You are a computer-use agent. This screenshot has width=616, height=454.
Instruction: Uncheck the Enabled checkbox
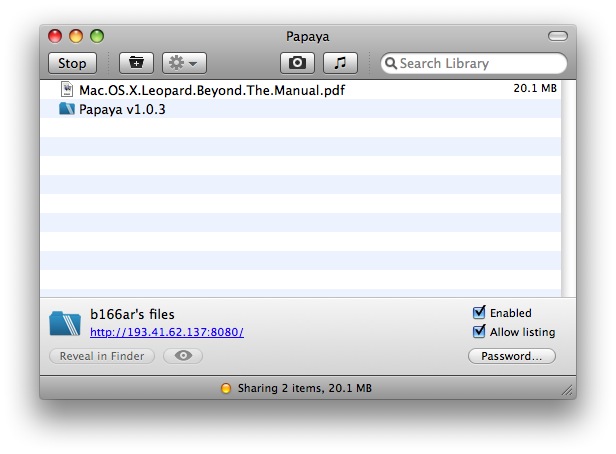[479, 312]
